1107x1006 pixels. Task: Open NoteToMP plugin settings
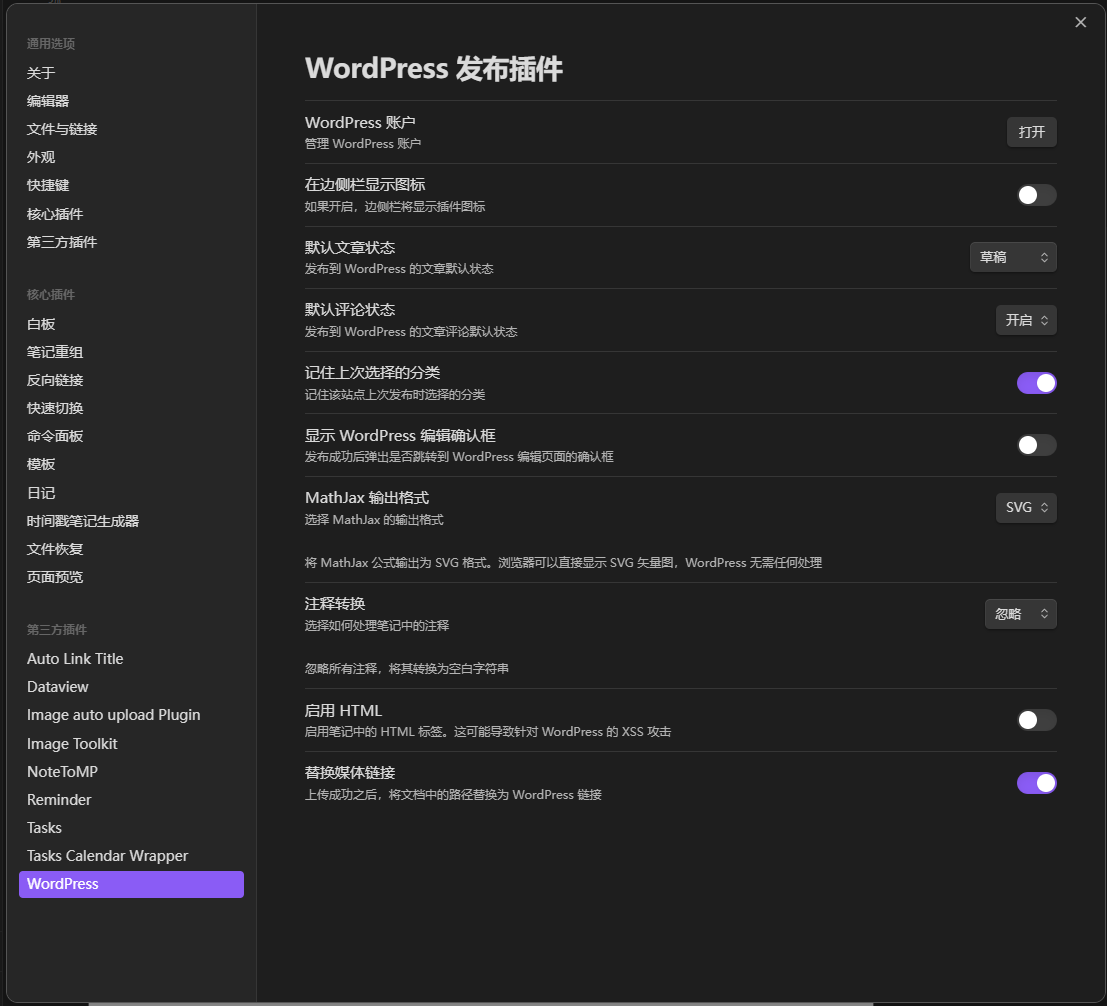click(x=131, y=772)
